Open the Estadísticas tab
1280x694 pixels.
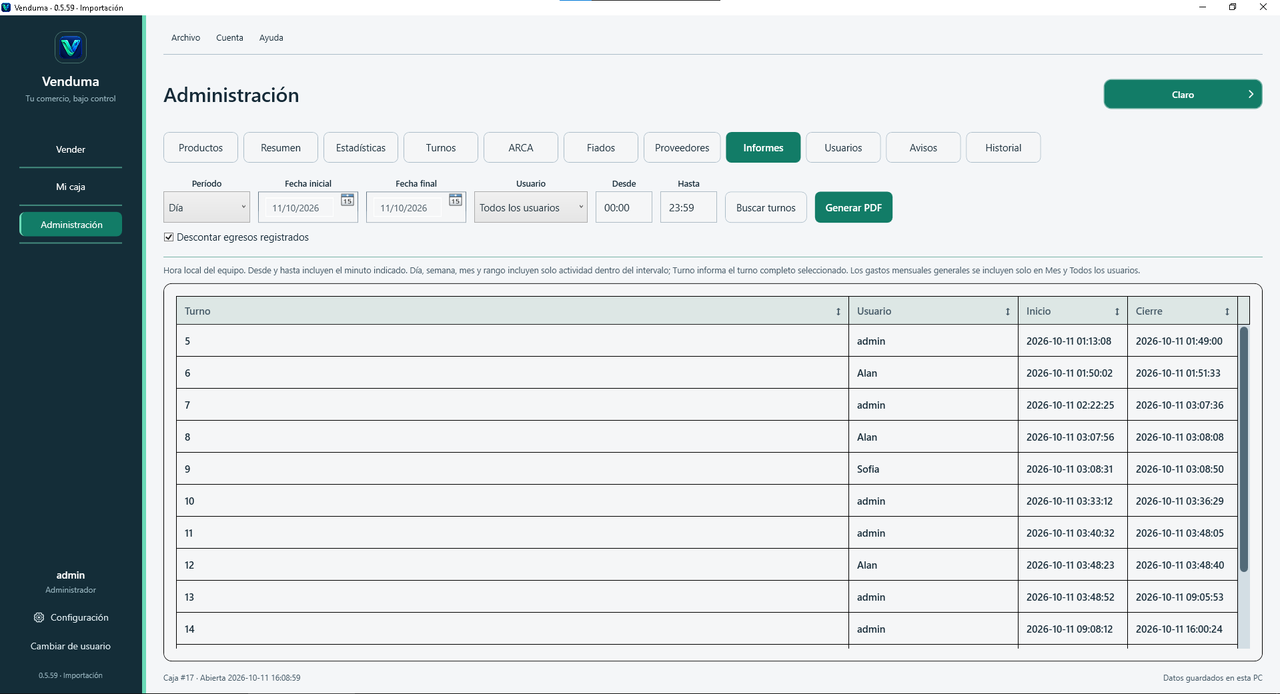(x=361, y=147)
